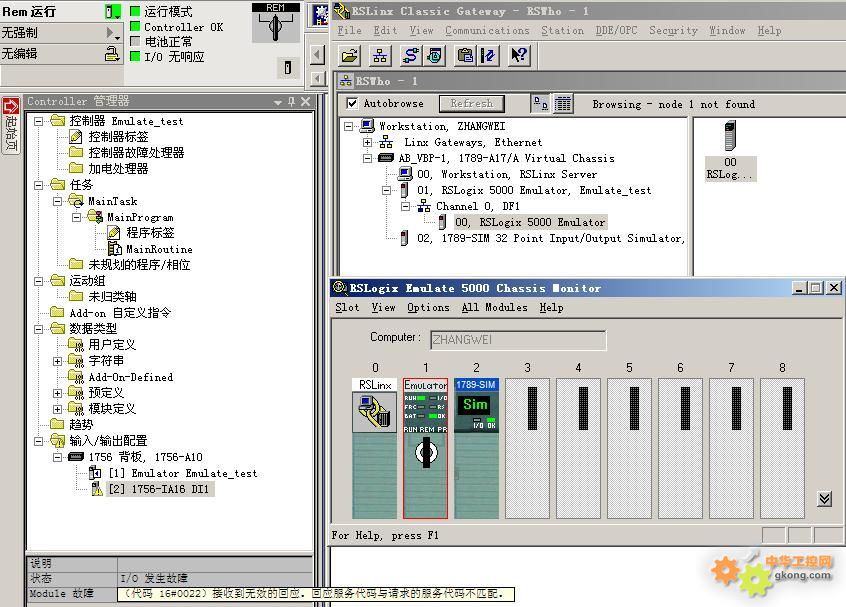Viewport: 846px width, 607px height.
Task: Click the Emulator key switch in slot 1
Action: coord(426,452)
